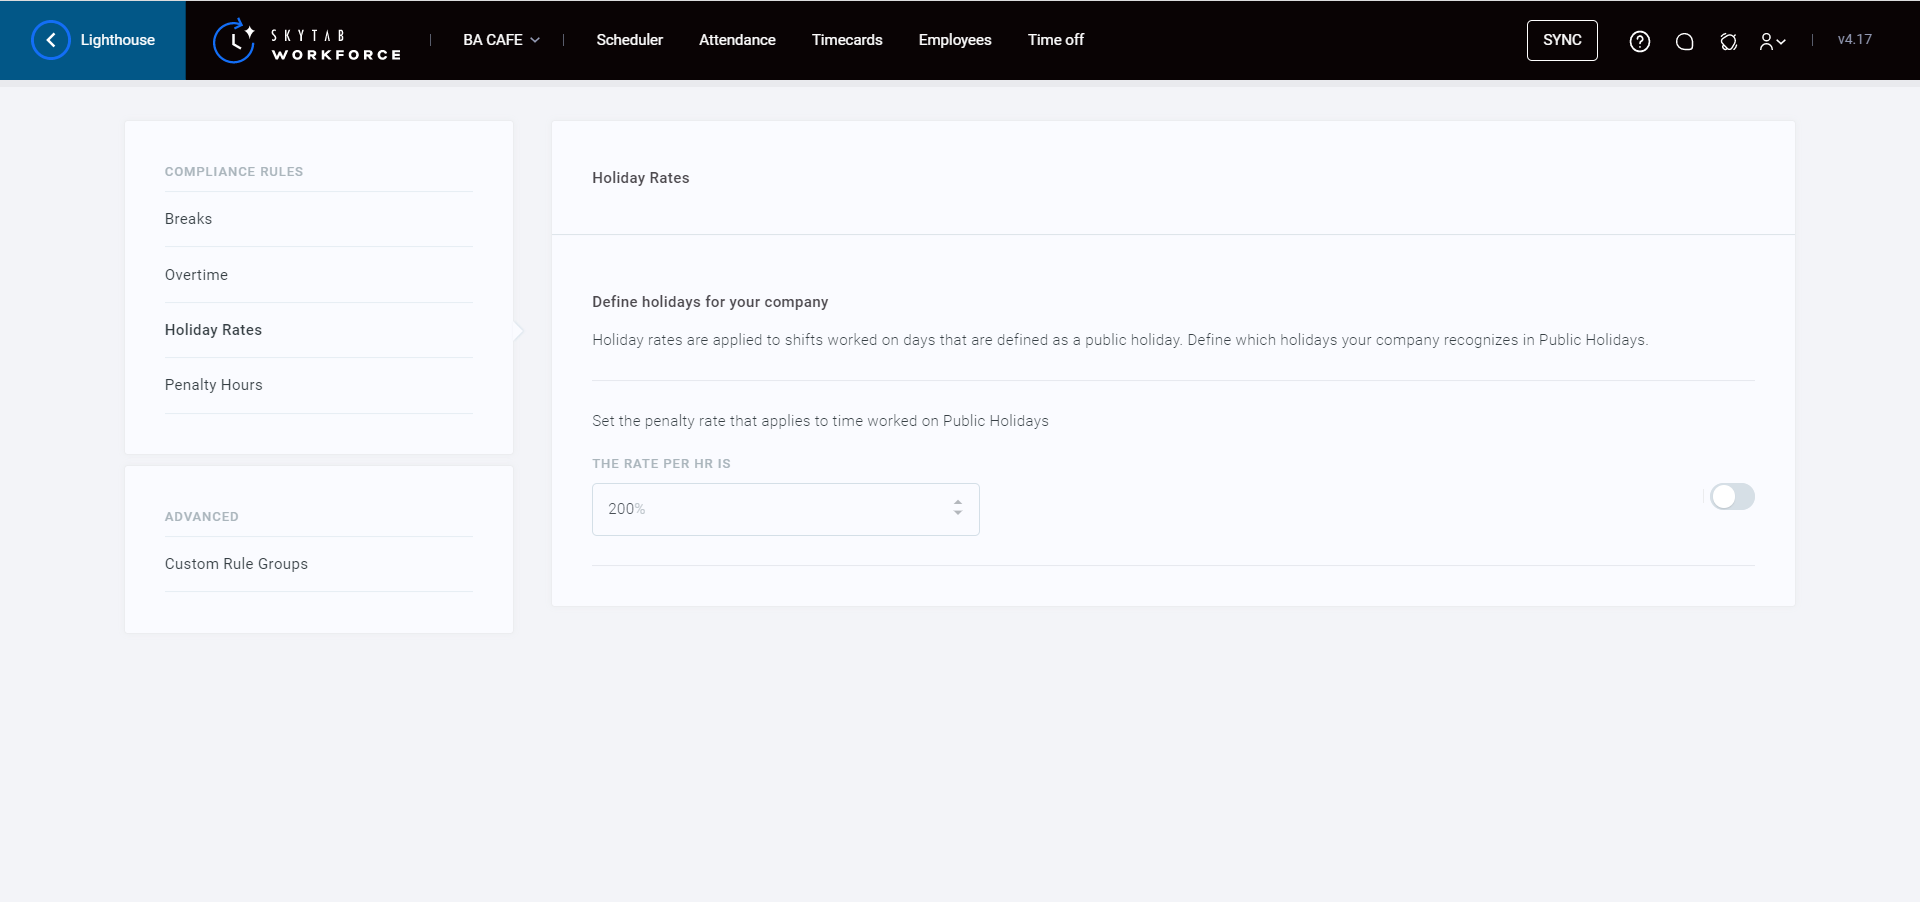
Task: Click the planet icon in header
Action: pos(1728,41)
